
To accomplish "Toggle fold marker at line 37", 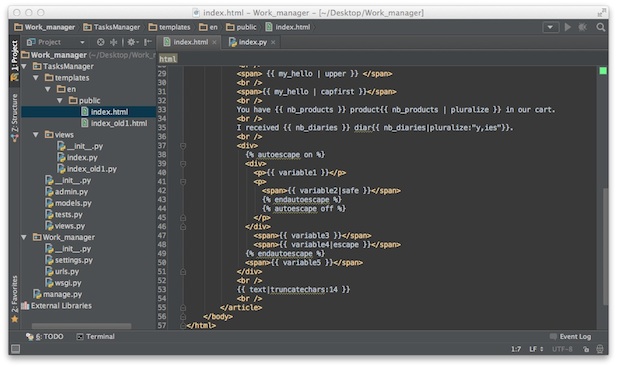I will point(183,146).
